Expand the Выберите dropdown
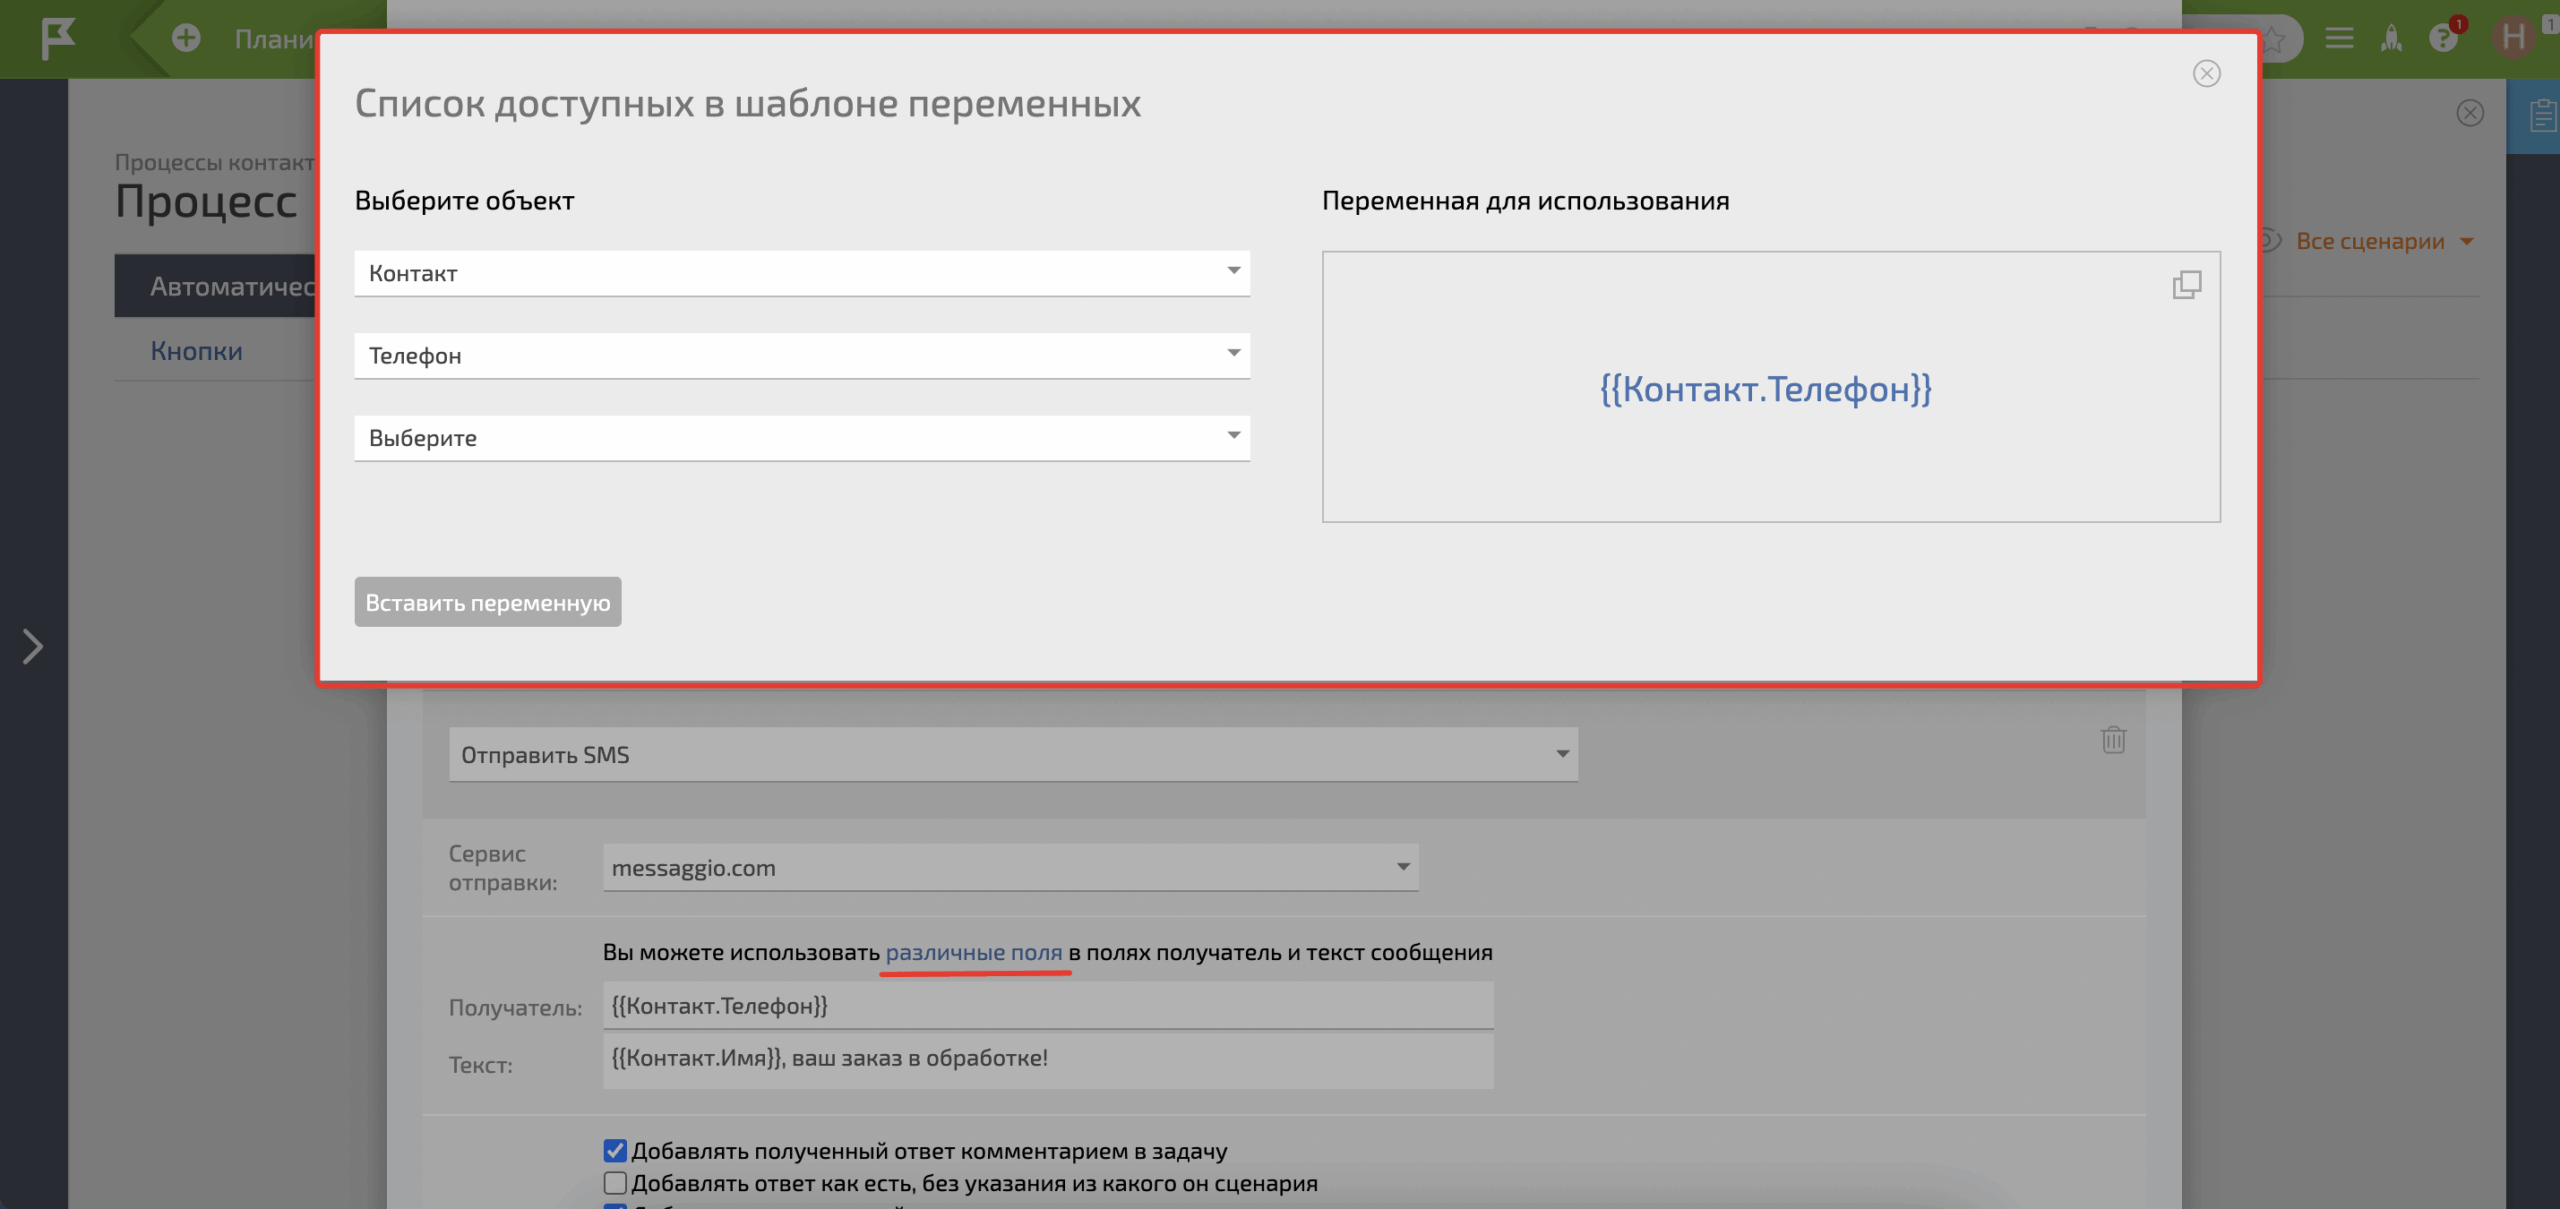Viewport: 2560px width, 1209px height. pos(801,438)
